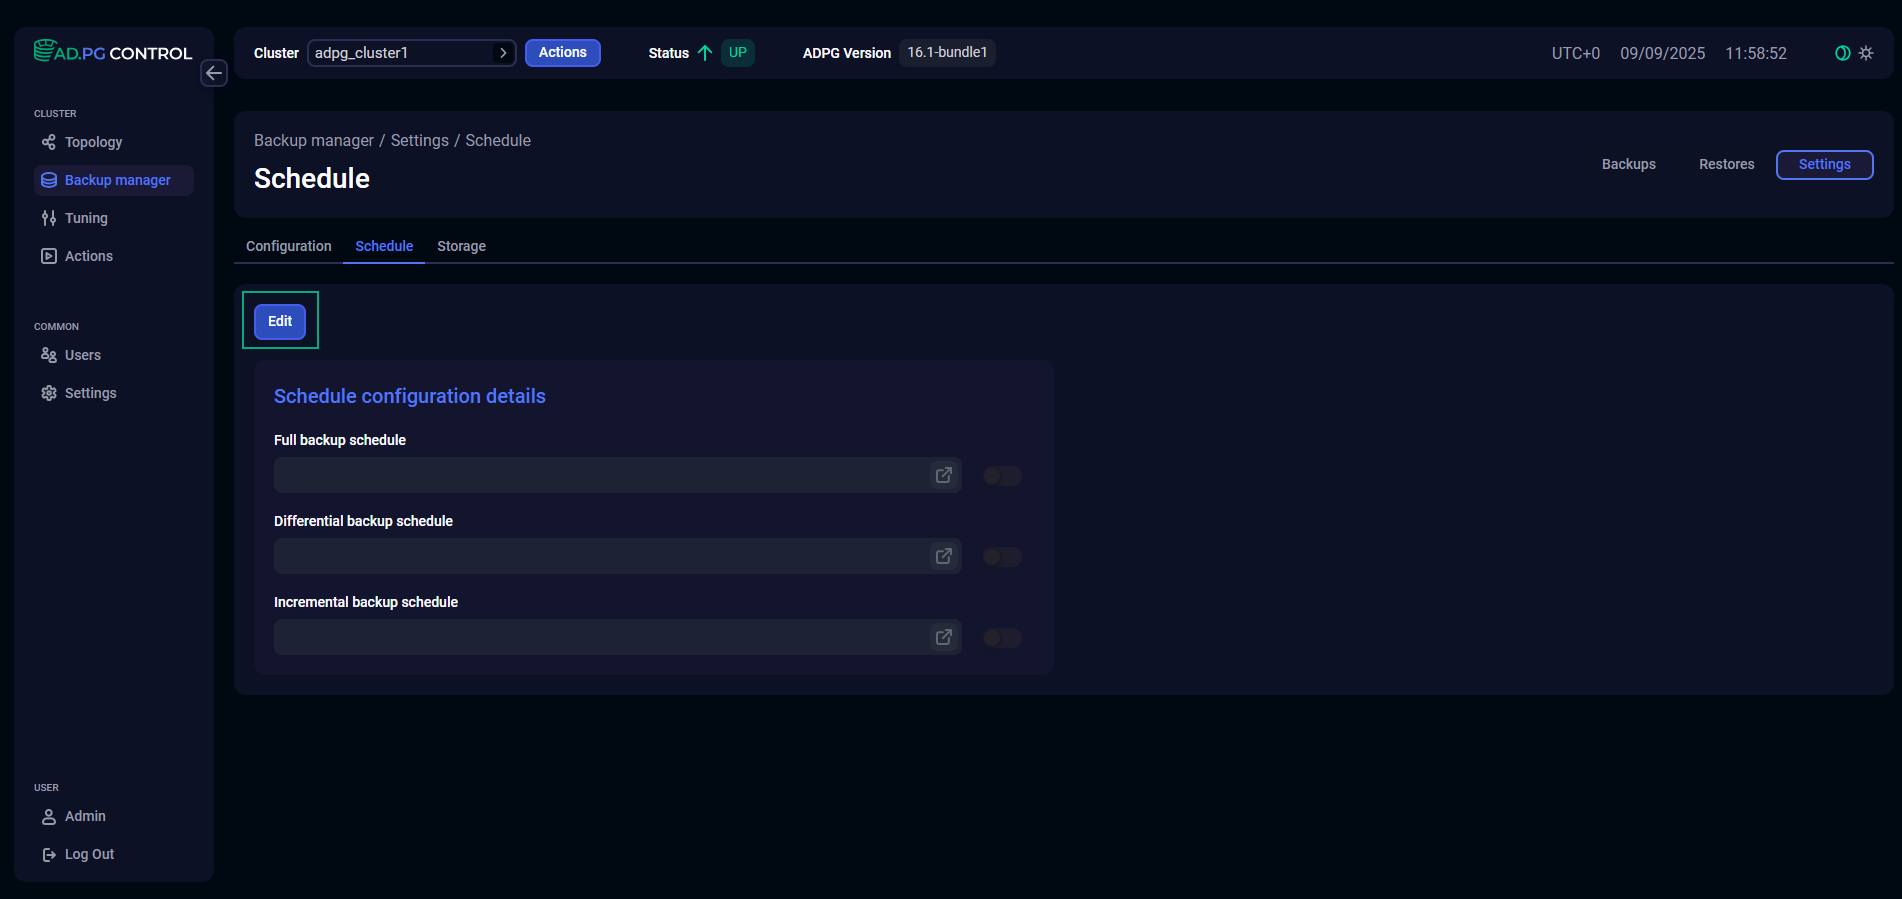Toggle the Incremental backup schedule switch
Viewport: 1902px width, 899px height.
(1002, 638)
